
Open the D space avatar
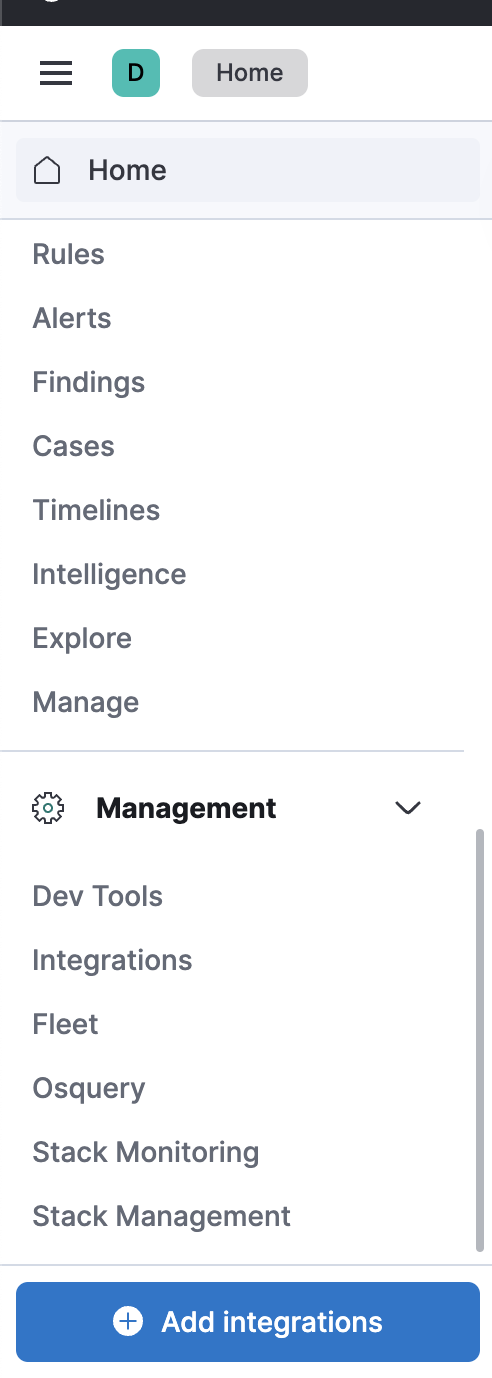pos(136,73)
